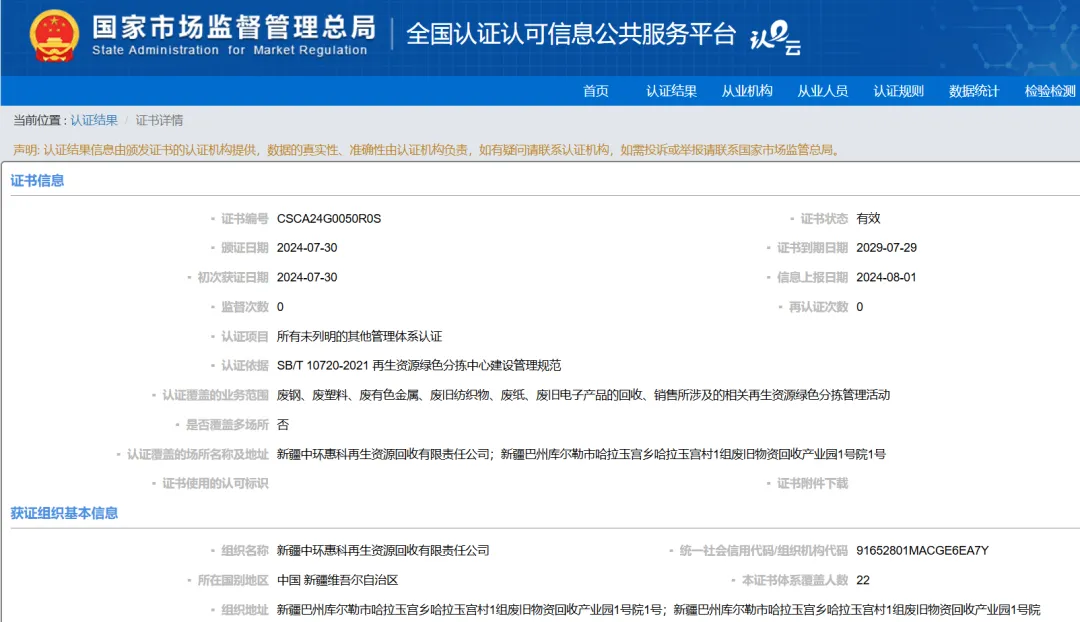Click the 统一社会信用代码/组织机构代码 label
This screenshot has width=1080, height=622.
pyautogui.click(x=763, y=551)
